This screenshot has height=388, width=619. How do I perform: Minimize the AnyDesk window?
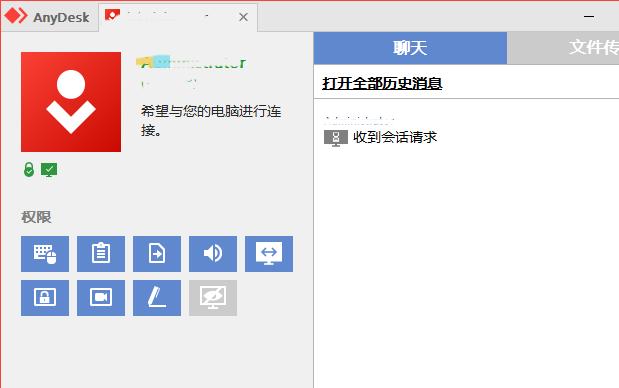coord(589,17)
